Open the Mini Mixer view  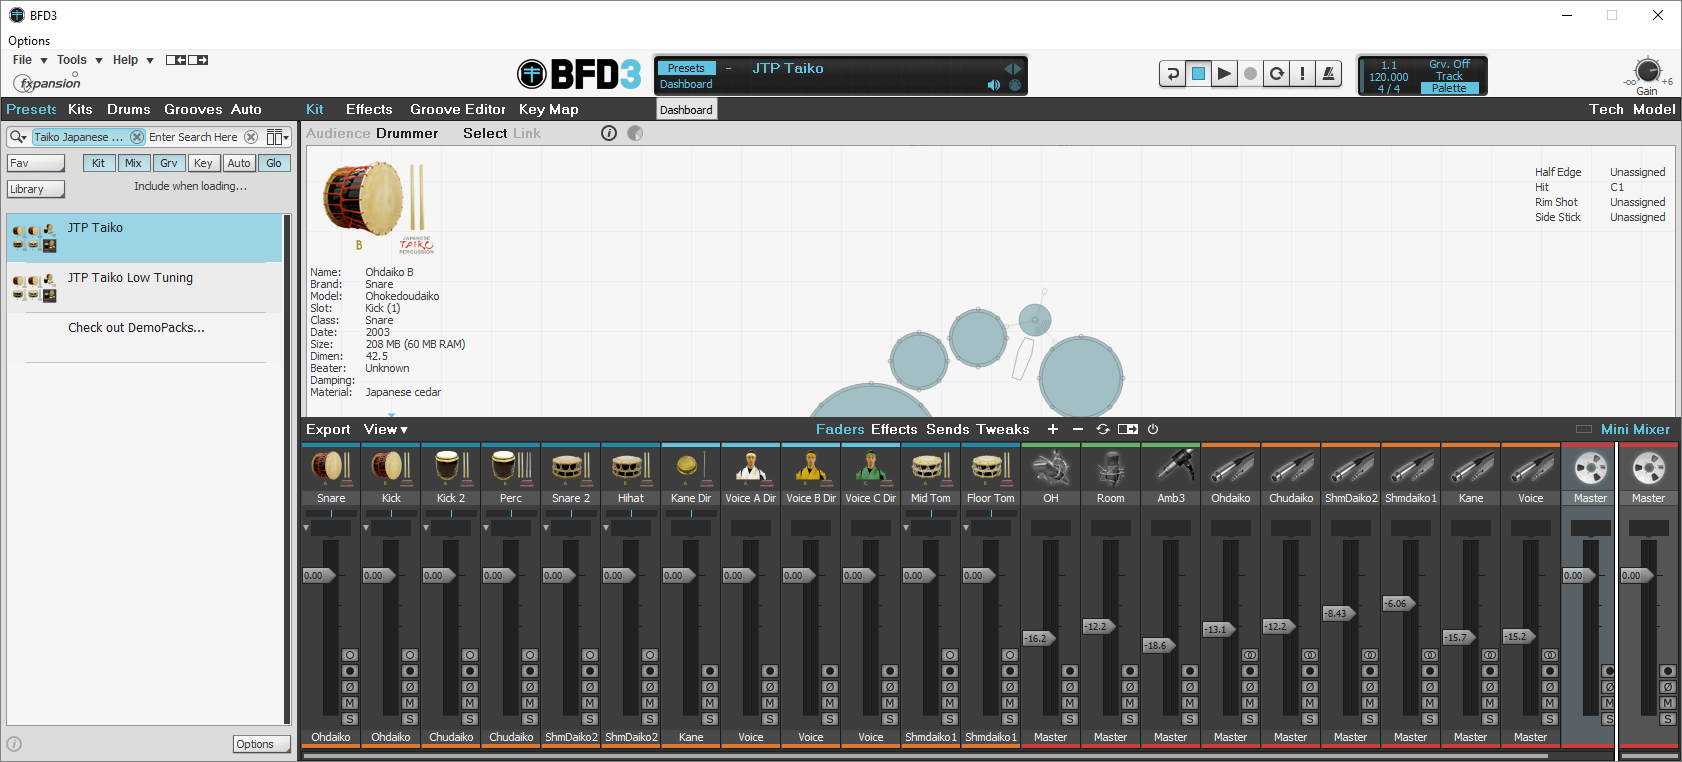(1635, 429)
